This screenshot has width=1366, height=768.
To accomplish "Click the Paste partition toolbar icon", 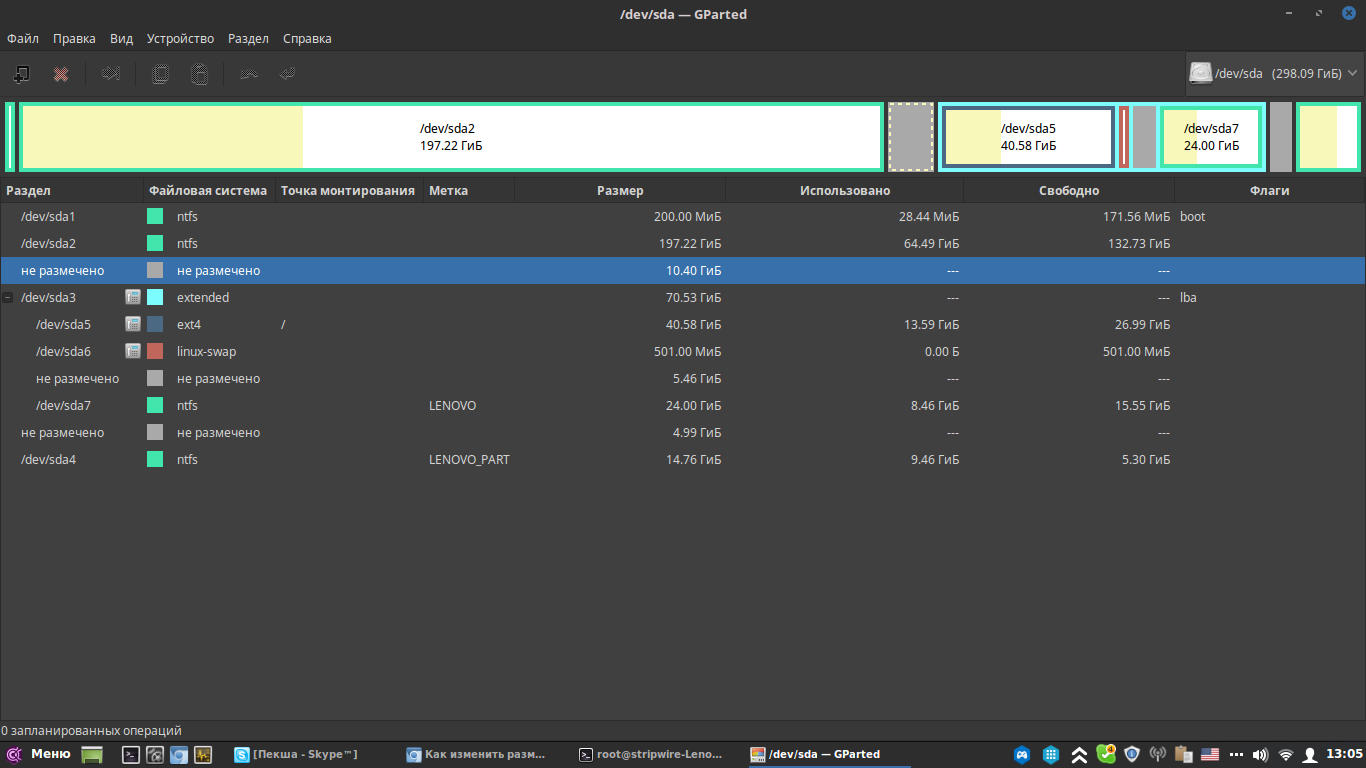I will 200,74.
